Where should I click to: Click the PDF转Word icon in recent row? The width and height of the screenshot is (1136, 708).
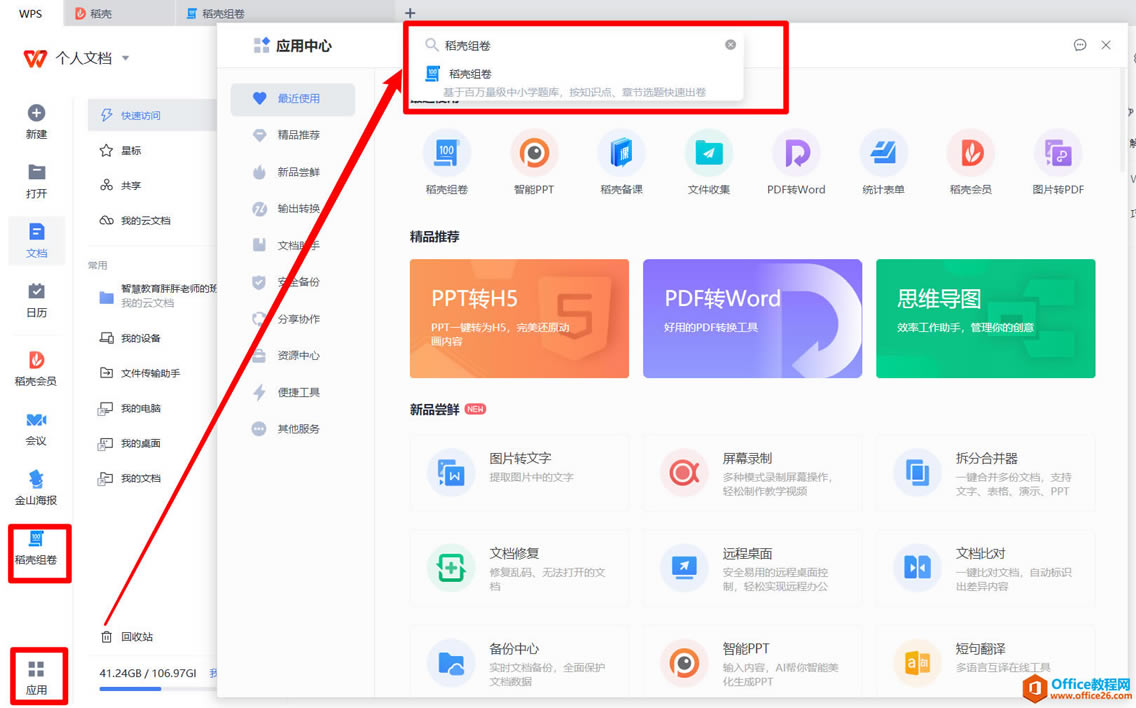point(796,154)
